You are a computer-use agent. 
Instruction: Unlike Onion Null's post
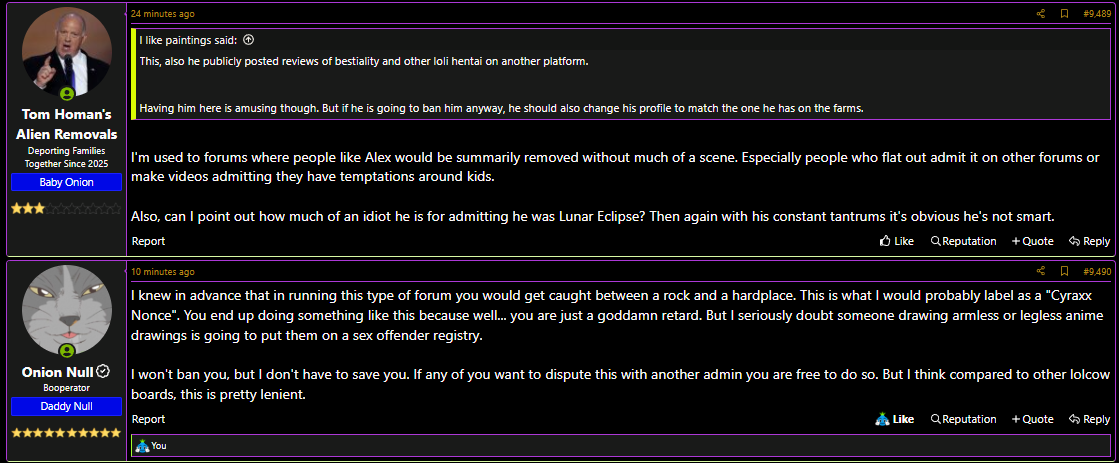point(894,419)
